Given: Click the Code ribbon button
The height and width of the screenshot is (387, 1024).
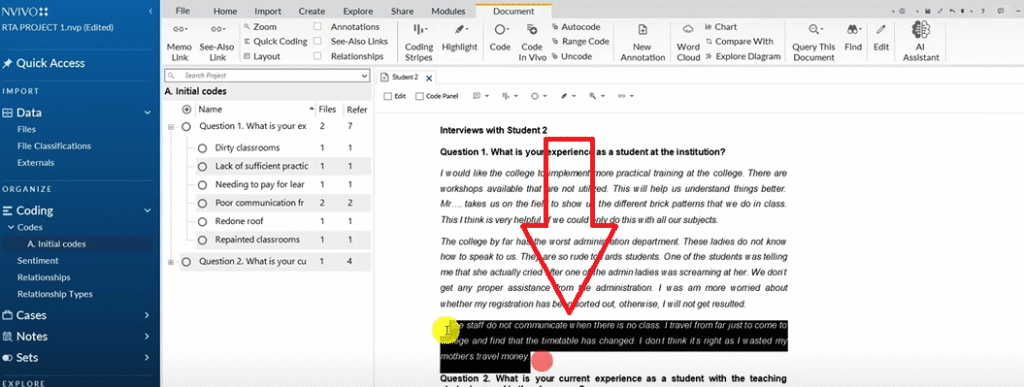Looking at the screenshot, I should [x=500, y=39].
